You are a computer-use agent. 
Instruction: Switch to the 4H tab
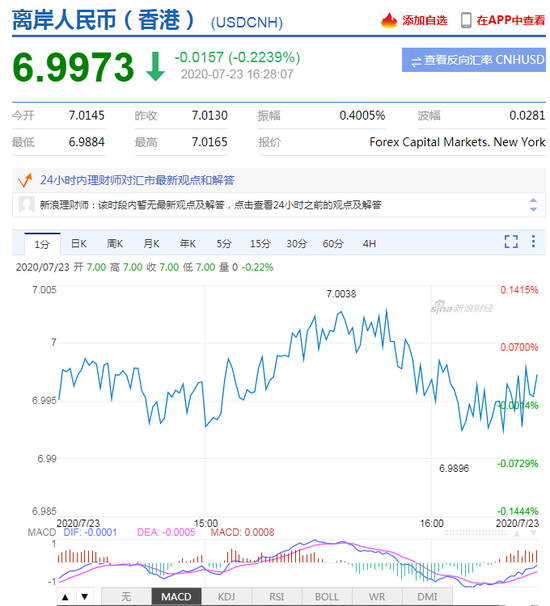tap(369, 243)
